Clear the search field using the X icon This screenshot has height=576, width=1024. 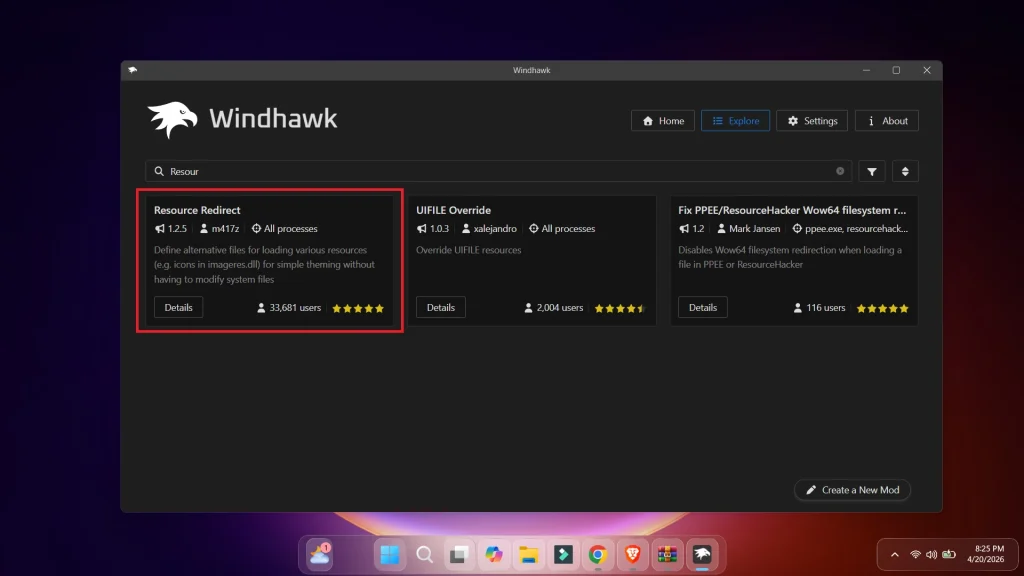(840, 171)
